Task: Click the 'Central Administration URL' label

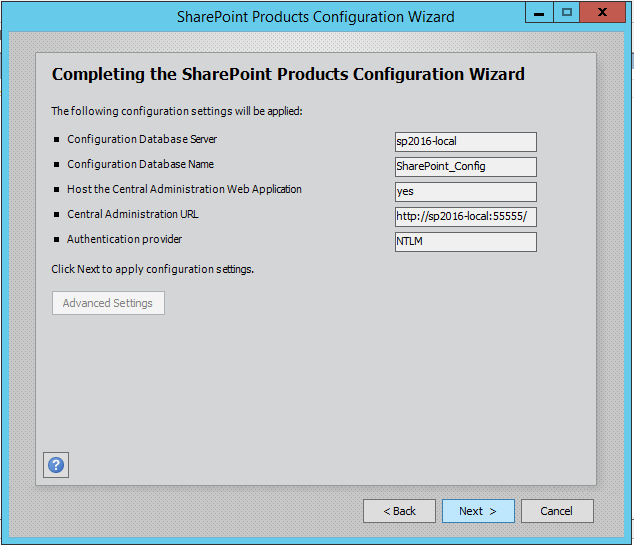Action: coord(133,214)
